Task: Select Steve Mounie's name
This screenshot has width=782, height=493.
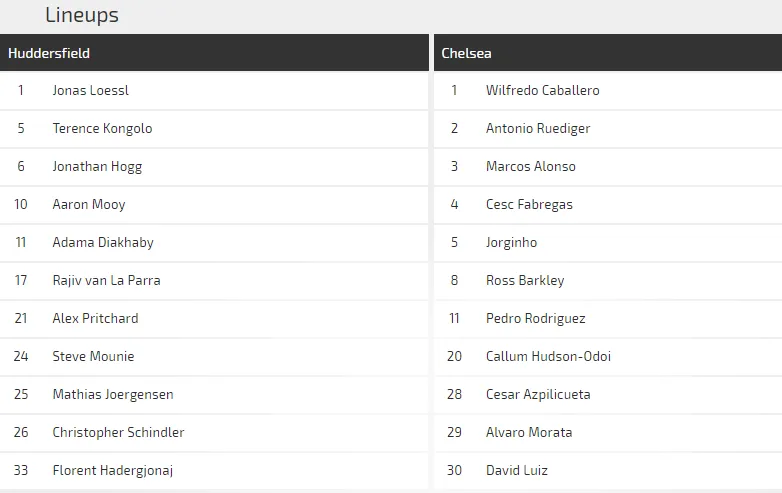Action: coord(93,356)
